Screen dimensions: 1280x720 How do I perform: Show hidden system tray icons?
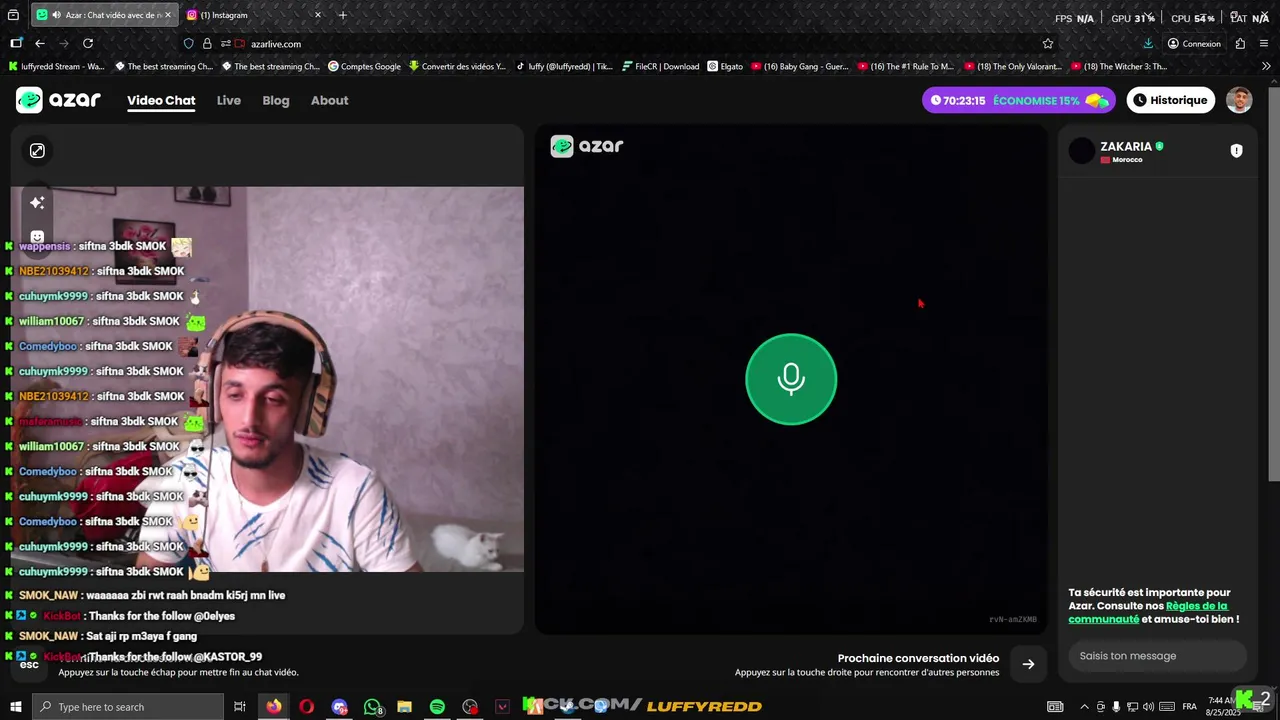pyautogui.click(x=1084, y=707)
